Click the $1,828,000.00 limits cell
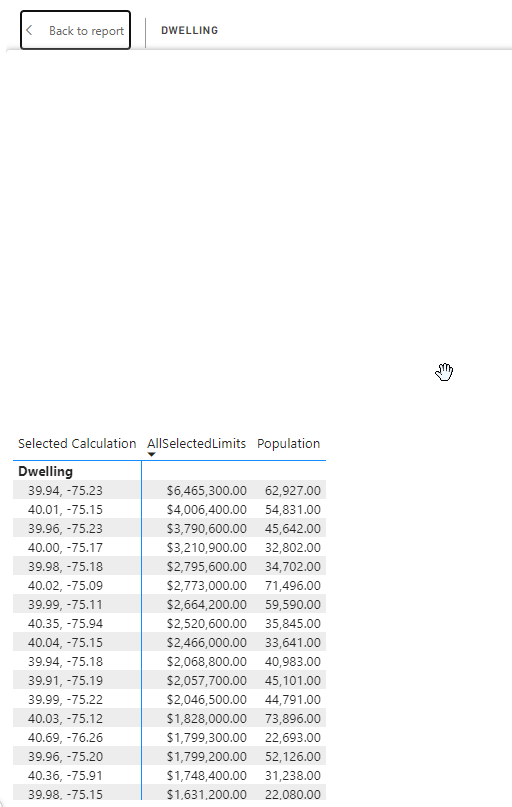This screenshot has width=512, height=807. [206, 719]
